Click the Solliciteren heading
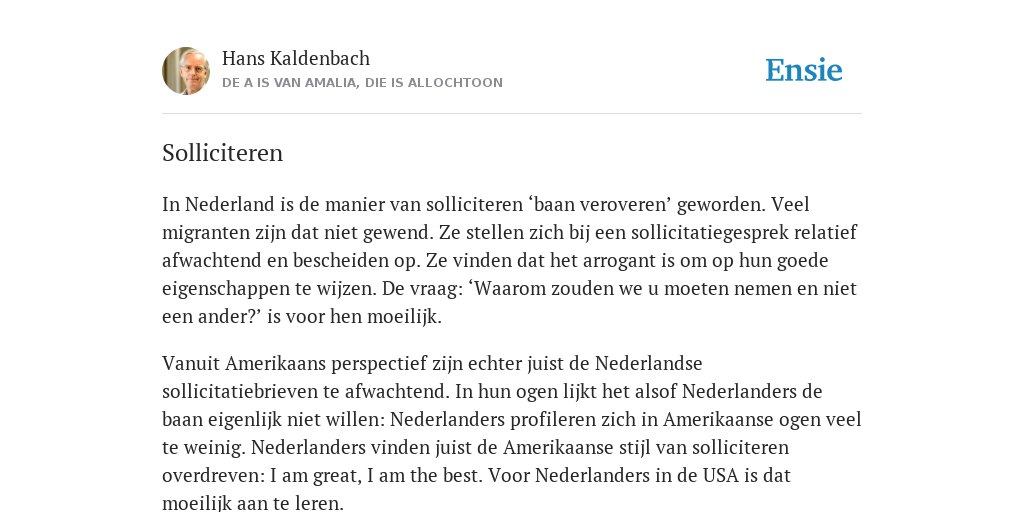 tap(223, 153)
